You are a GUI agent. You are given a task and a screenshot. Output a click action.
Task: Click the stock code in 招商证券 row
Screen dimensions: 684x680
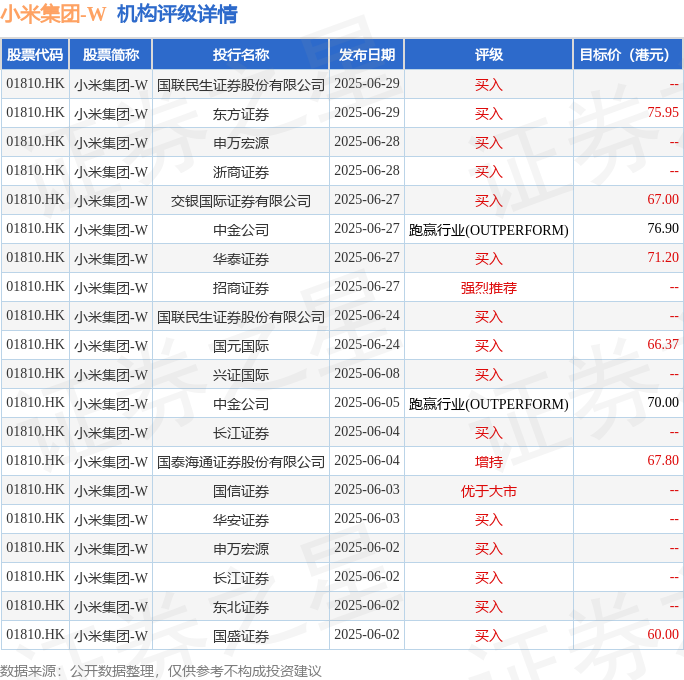pos(35,287)
